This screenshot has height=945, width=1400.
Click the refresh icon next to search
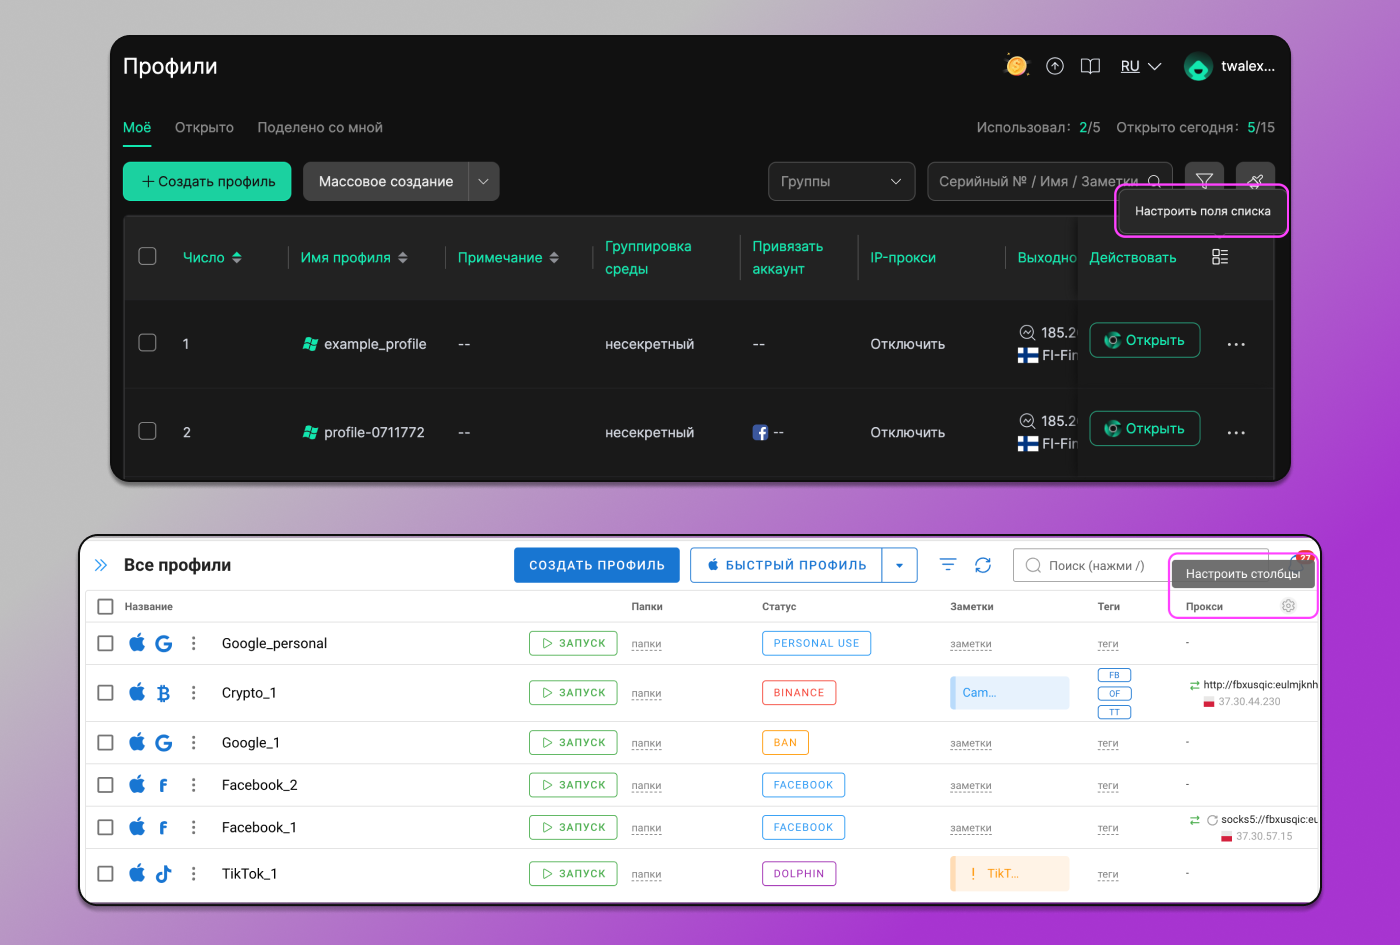pyautogui.click(x=983, y=565)
